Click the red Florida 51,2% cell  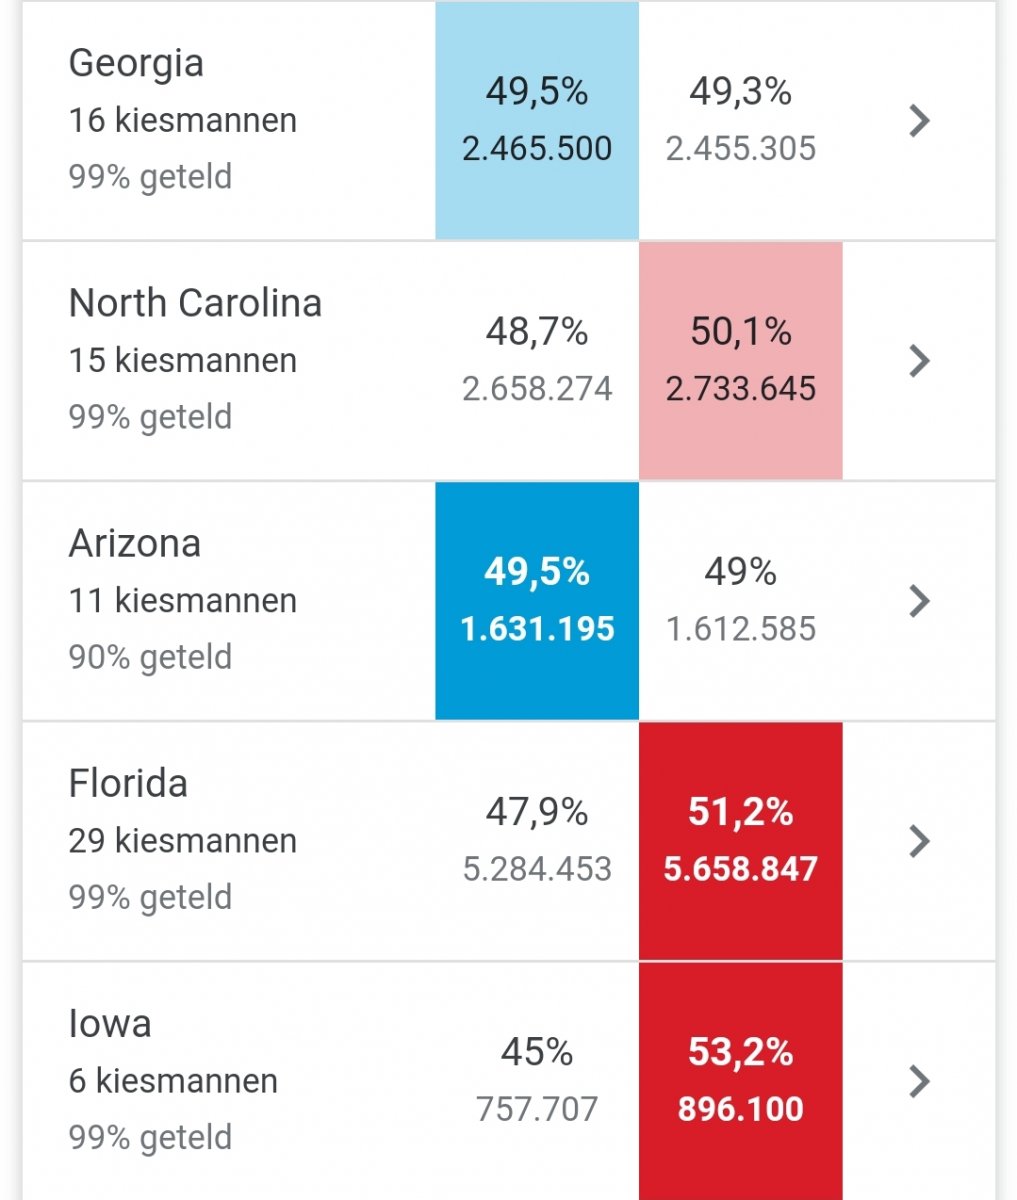click(x=741, y=840)
